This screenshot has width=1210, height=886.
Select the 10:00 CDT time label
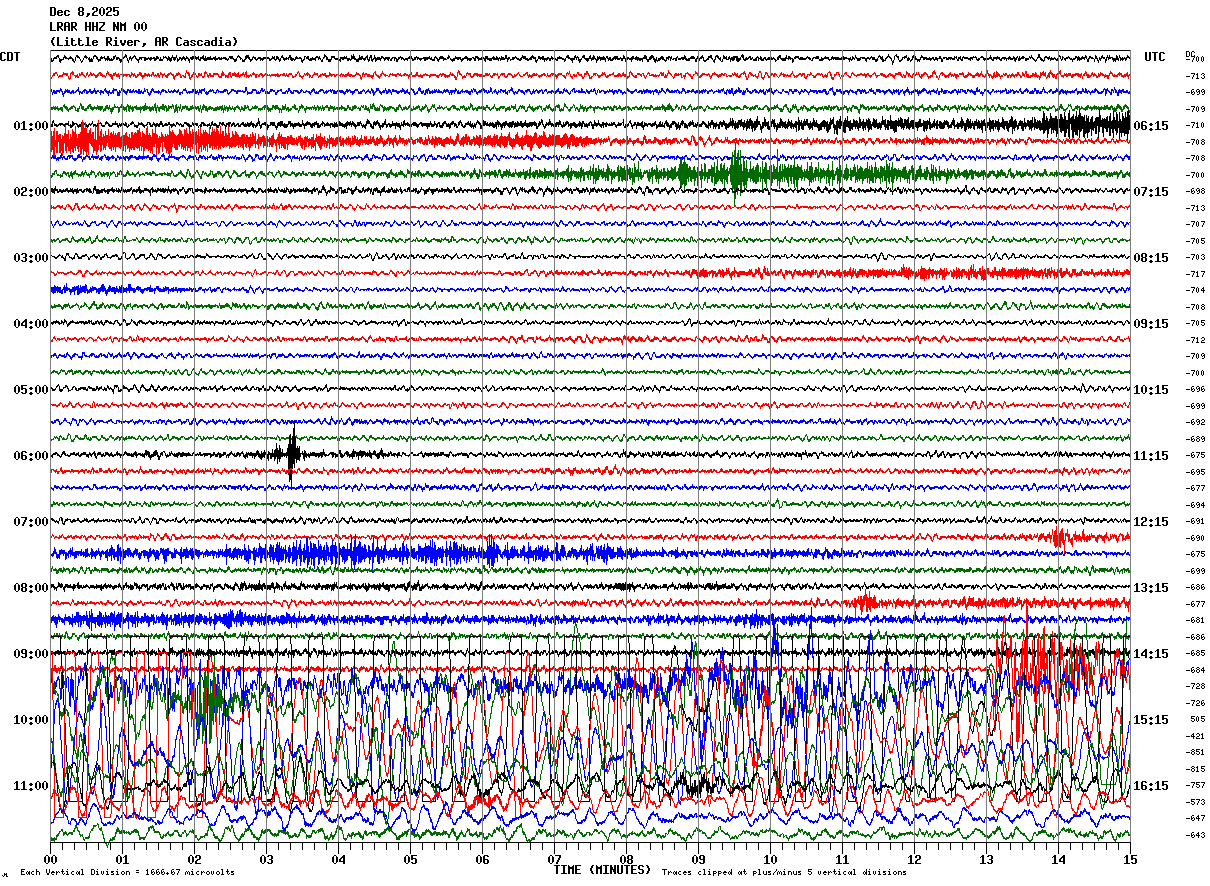click(x=30, y=720)
